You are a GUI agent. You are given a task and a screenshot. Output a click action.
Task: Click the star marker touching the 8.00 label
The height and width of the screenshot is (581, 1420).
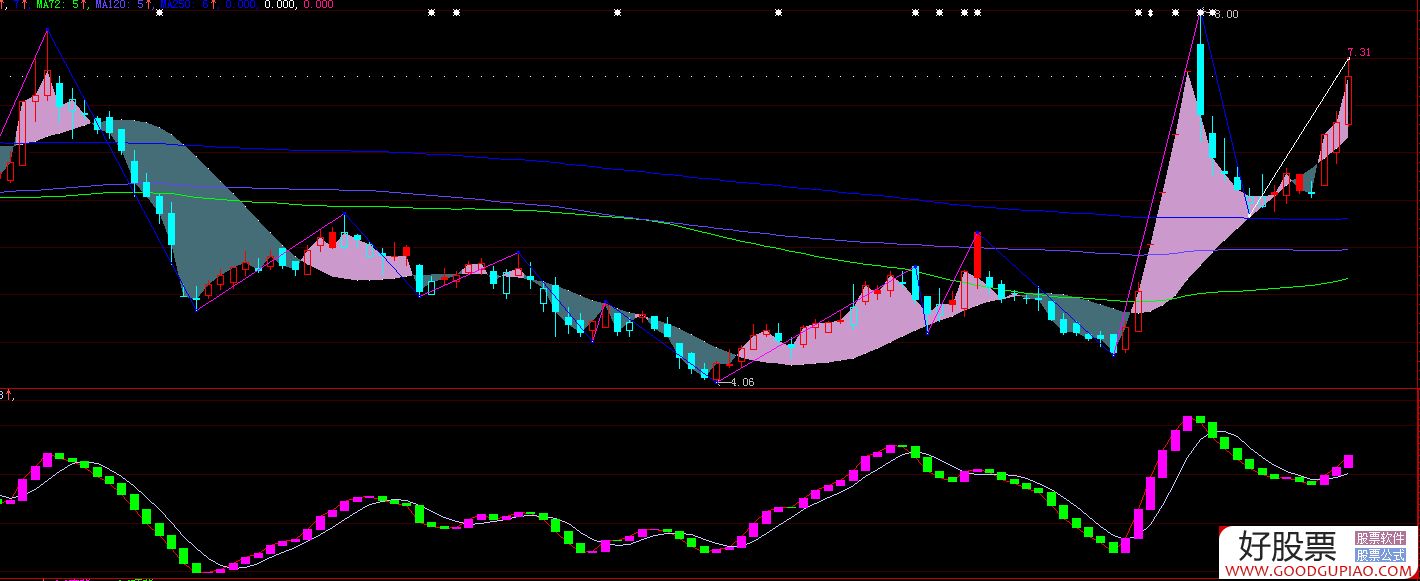pos(1213,13)
